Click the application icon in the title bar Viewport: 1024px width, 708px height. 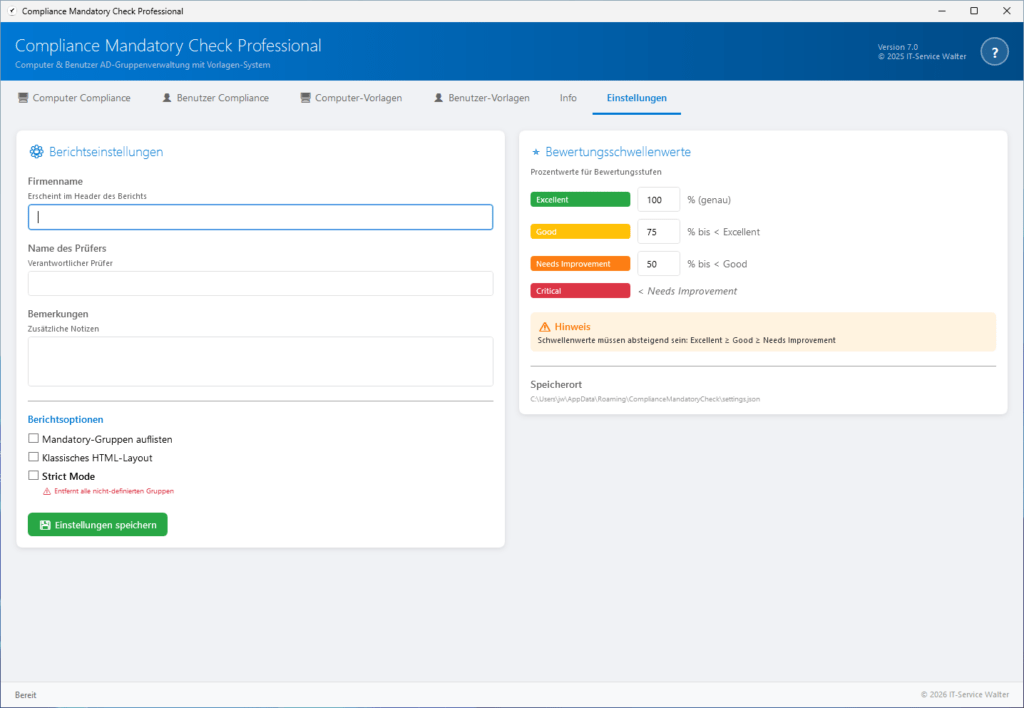pos(10,10)
